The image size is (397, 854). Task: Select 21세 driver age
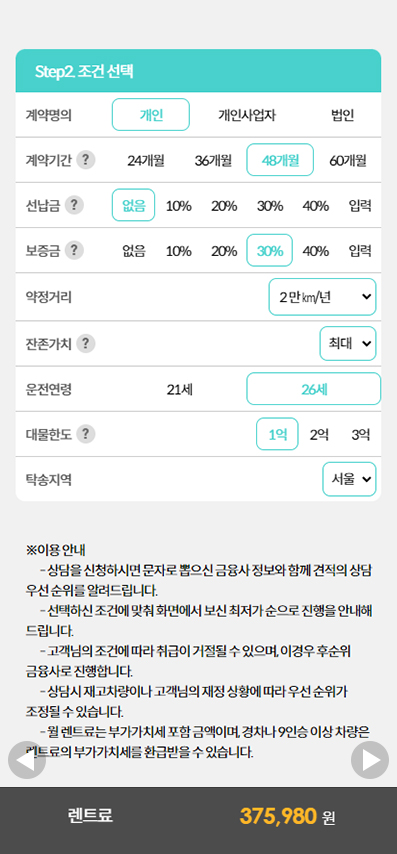179,389
